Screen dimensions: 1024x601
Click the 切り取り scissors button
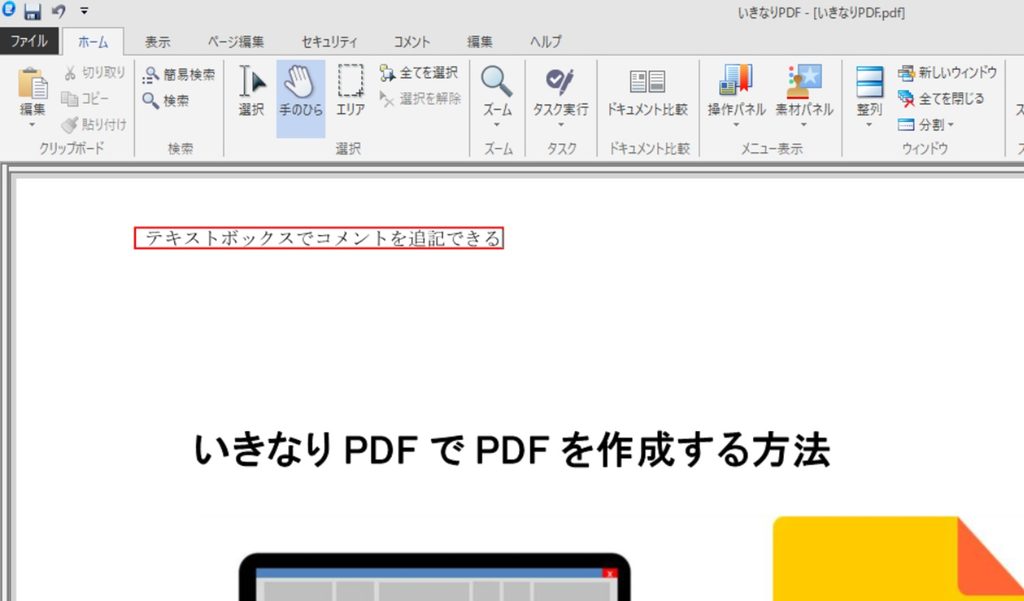tap(95, 73)
